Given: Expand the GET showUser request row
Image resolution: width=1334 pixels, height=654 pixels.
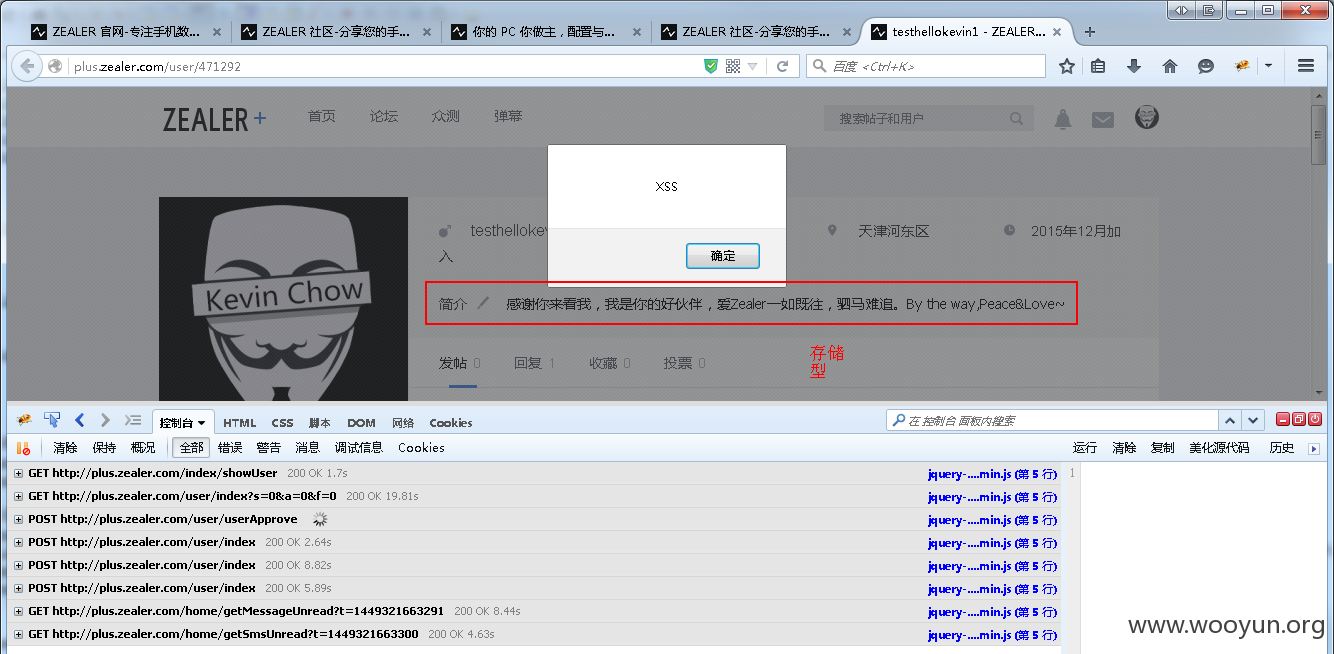Looking at the screenshot, I should pos(19,473).
